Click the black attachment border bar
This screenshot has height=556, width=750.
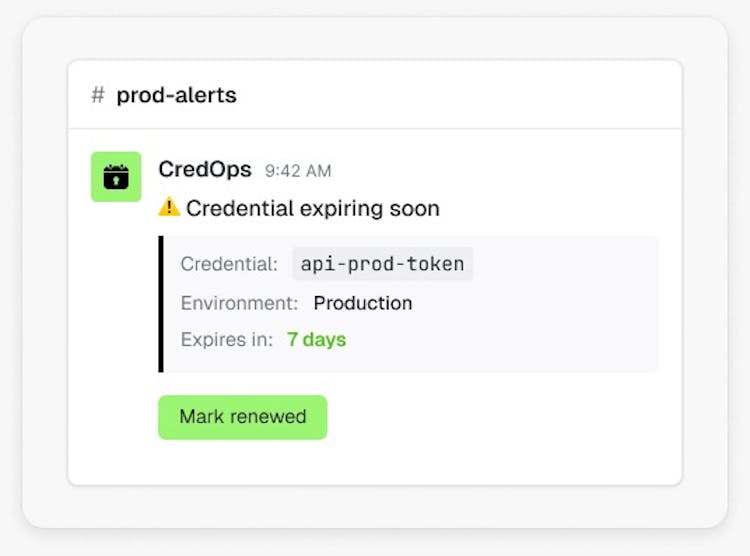(160, 304)
